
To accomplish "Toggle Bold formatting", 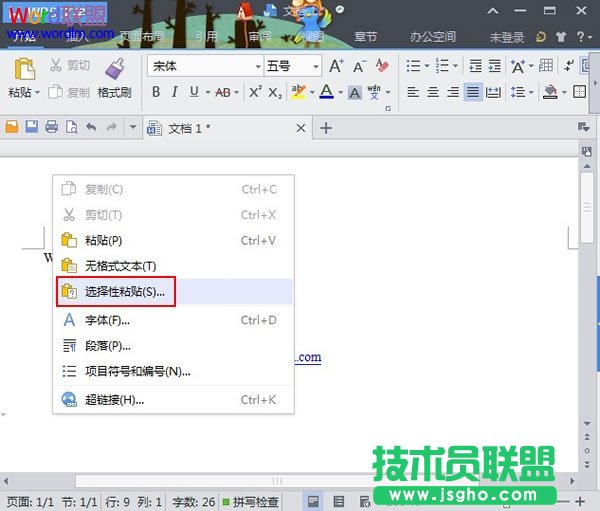I will pyautogui.click(x=156, y=92).
